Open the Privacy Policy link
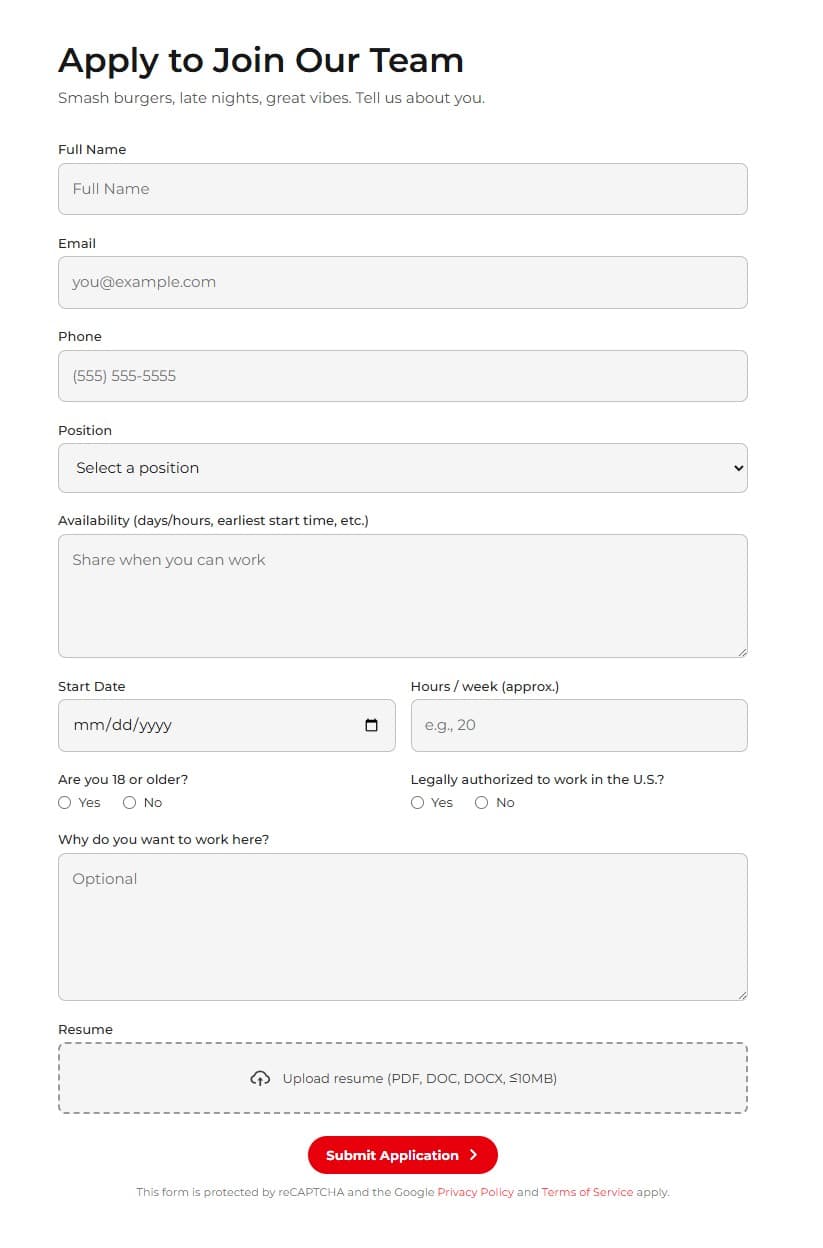Screen dimensions: 823x1248 475,1192
